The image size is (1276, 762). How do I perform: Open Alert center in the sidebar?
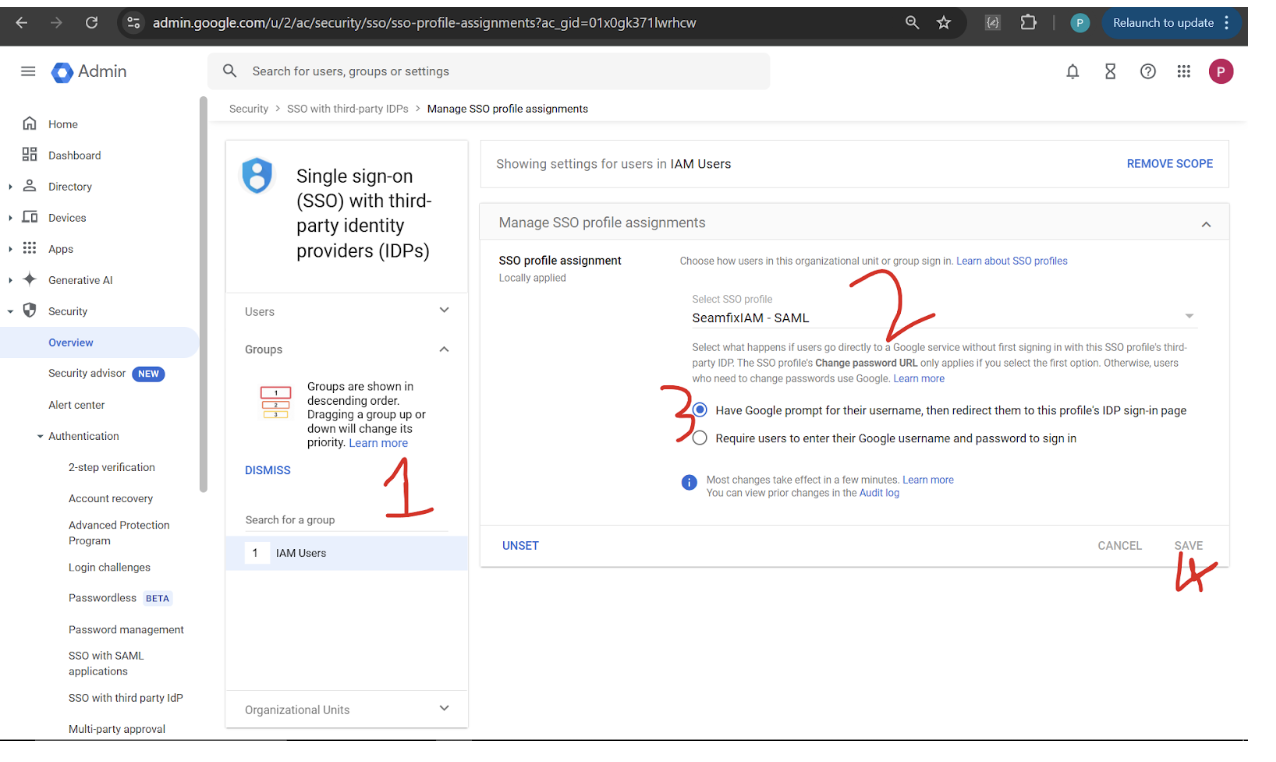76,405
